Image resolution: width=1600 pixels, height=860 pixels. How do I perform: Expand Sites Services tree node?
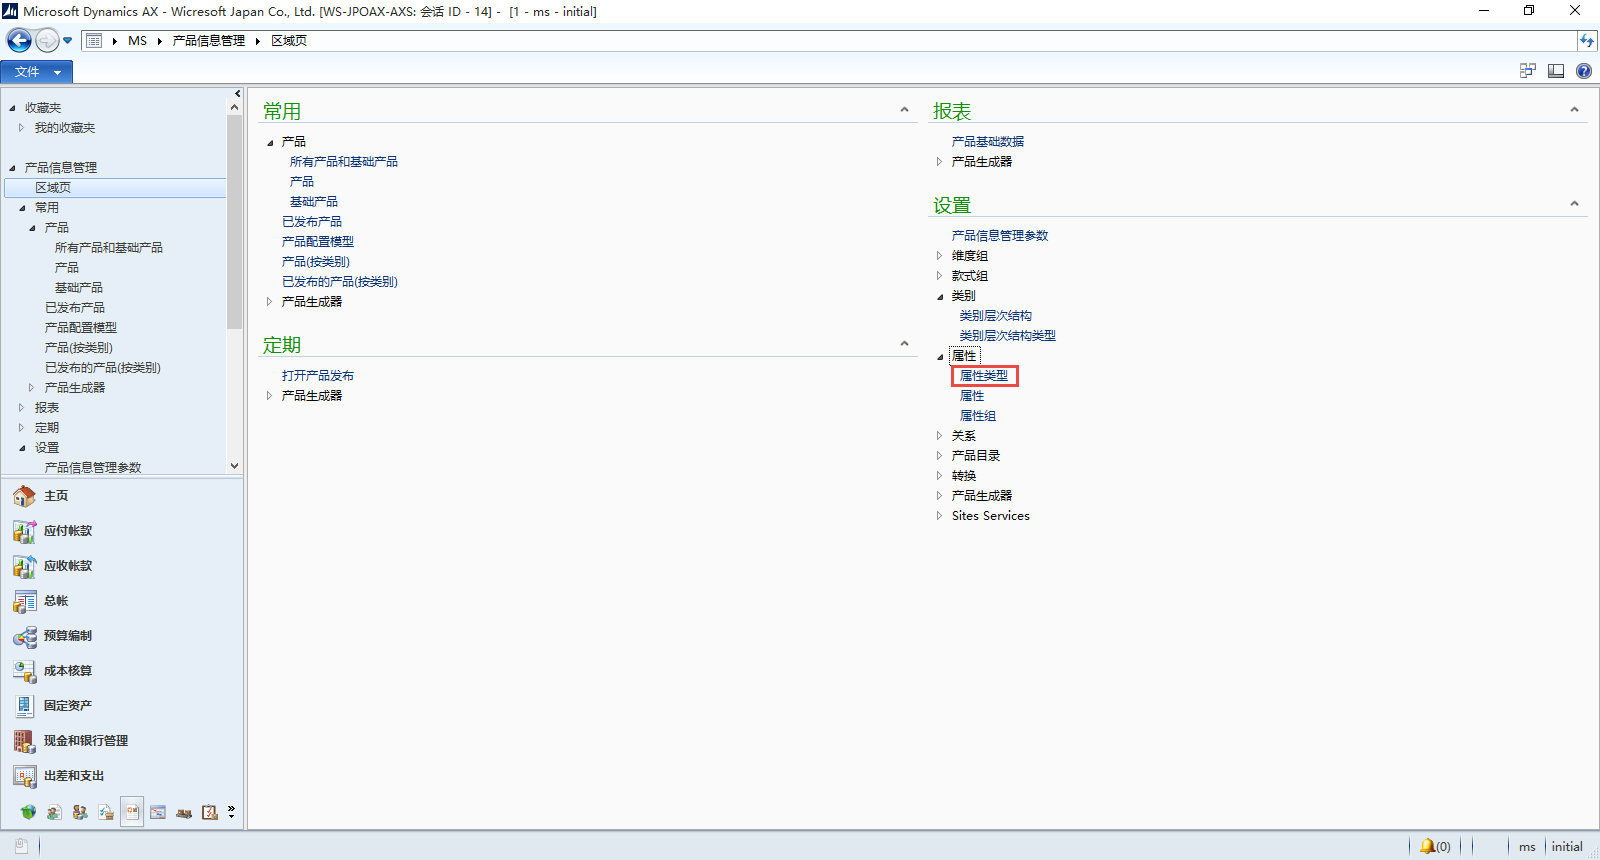pos(939,516)
